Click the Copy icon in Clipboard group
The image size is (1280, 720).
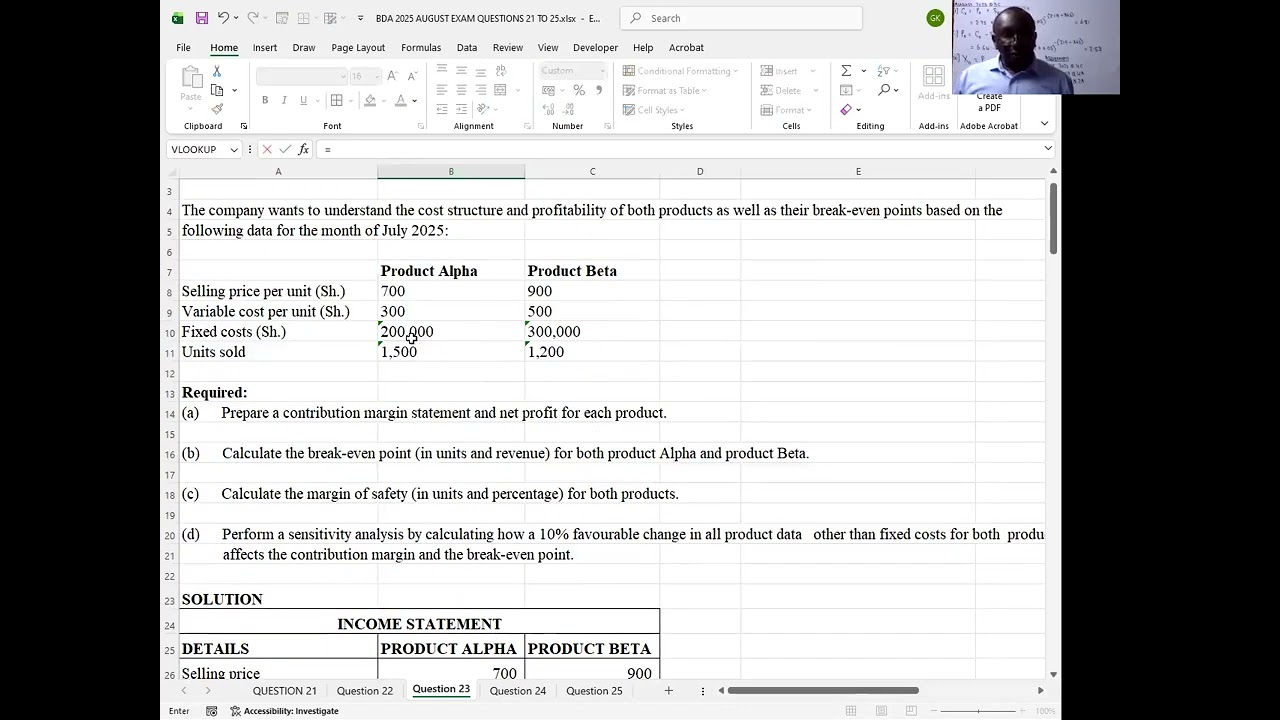217,90
